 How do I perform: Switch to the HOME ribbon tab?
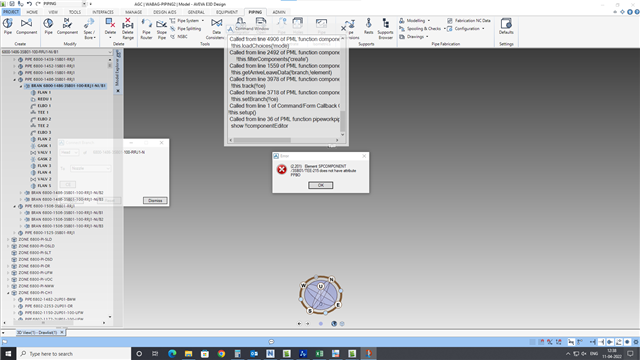32,12
